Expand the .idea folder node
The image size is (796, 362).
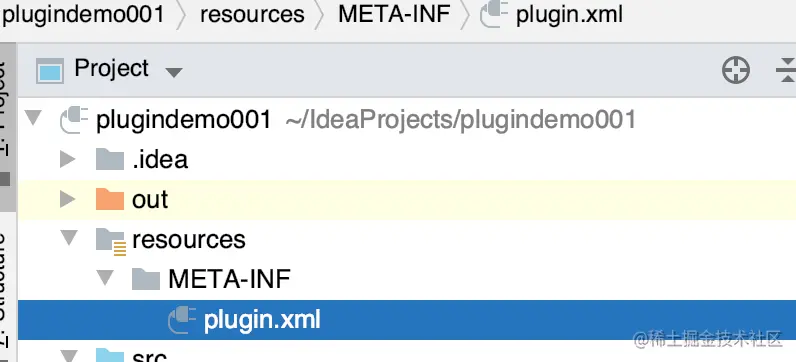[67, 159]
